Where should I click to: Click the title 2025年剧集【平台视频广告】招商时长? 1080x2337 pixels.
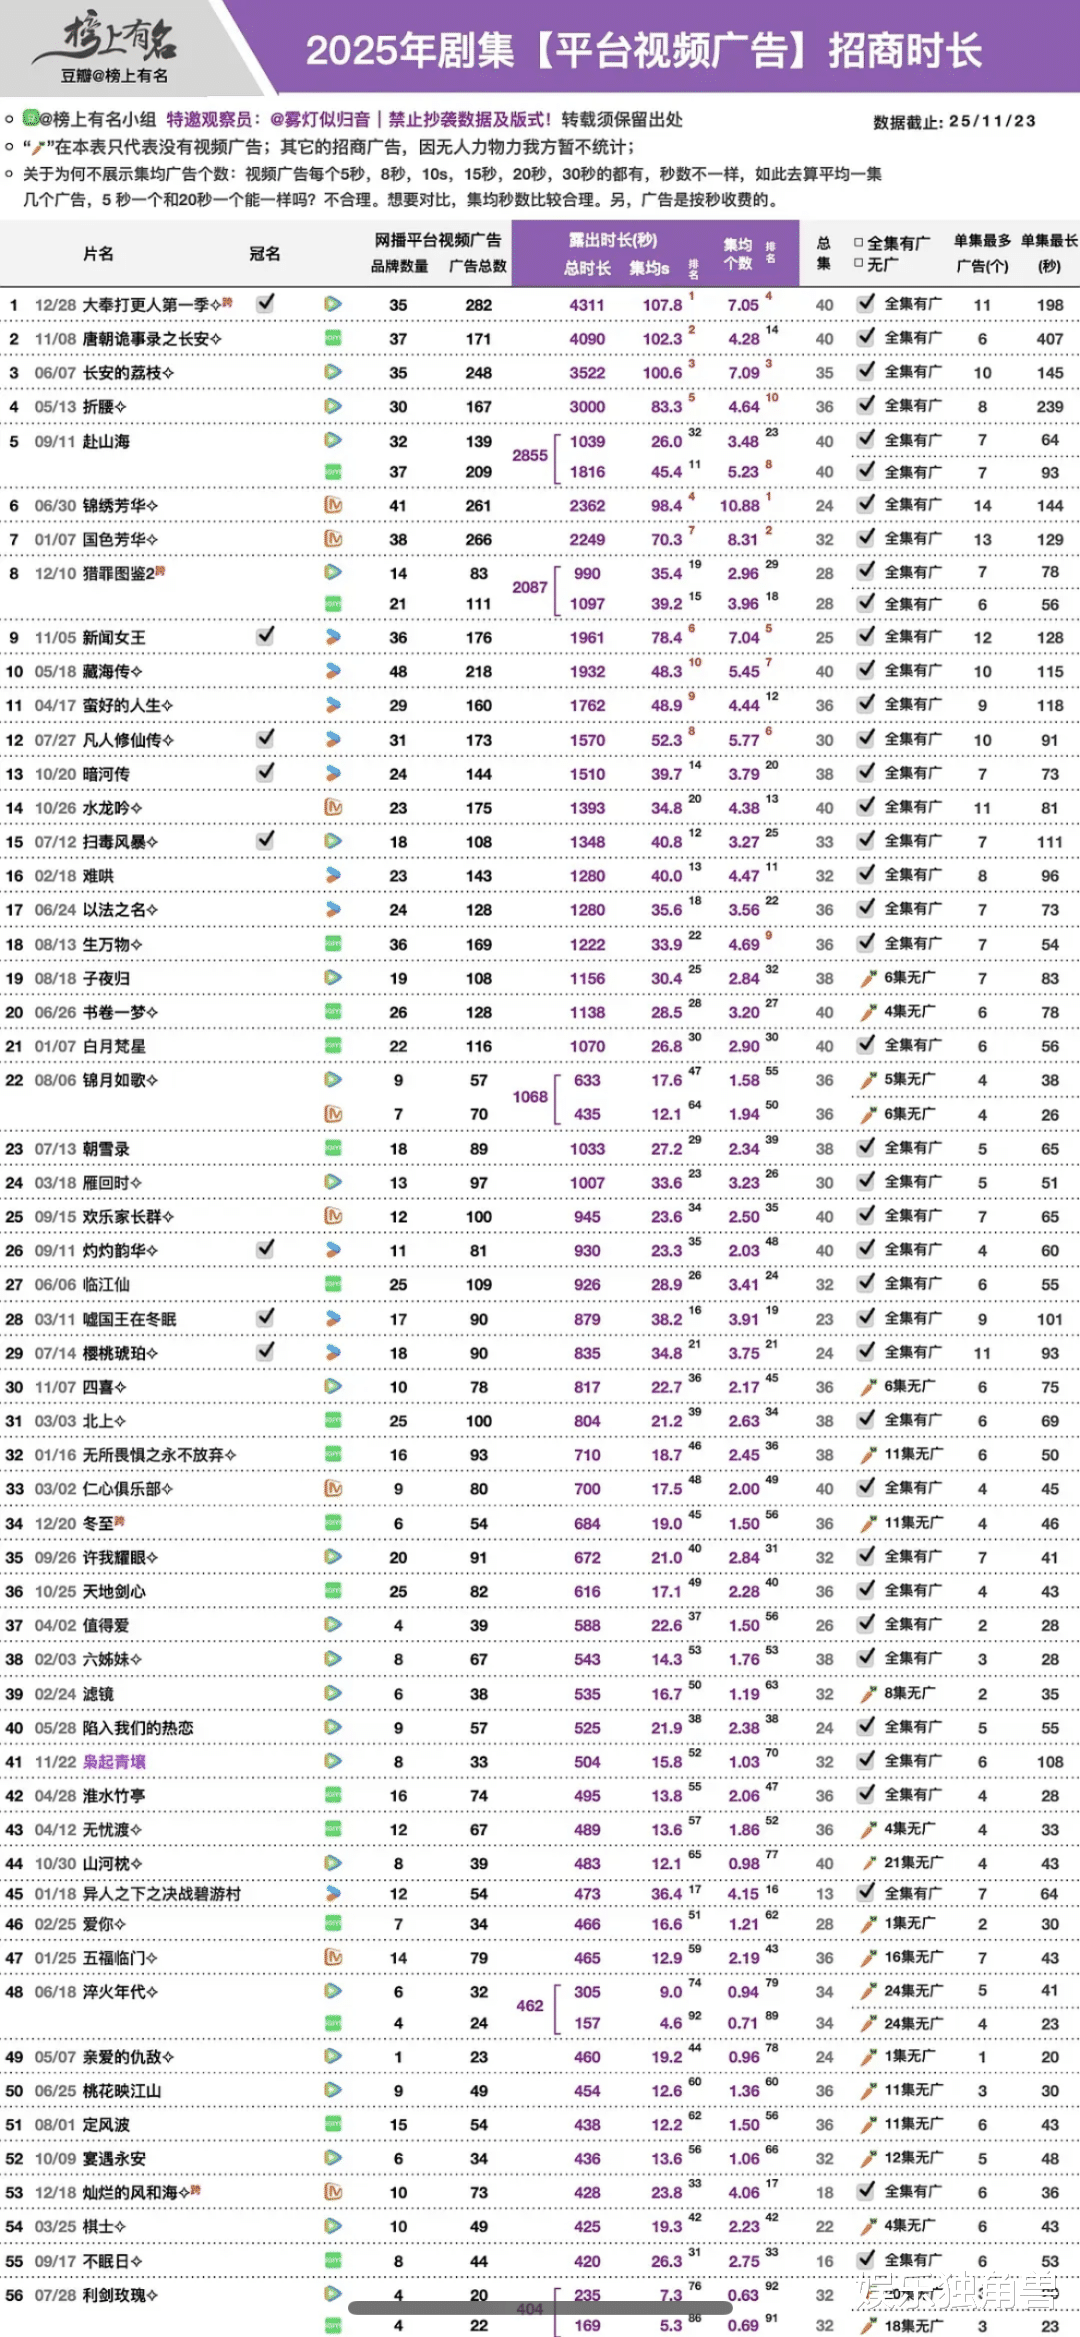point(644,50)
